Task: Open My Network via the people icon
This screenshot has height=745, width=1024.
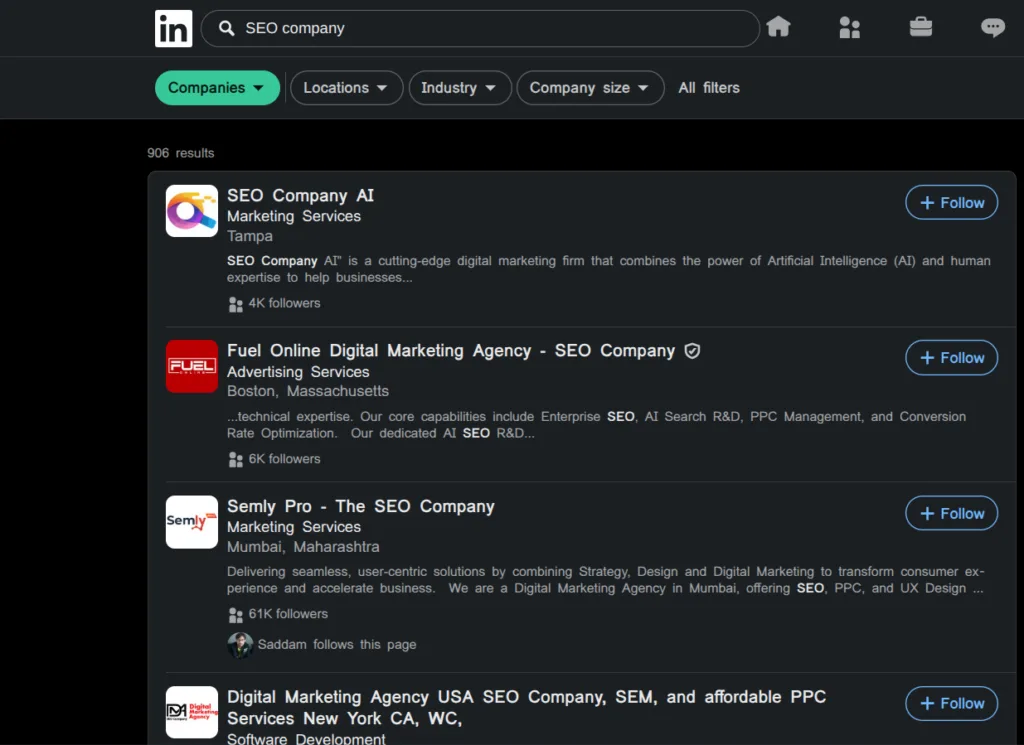Action: pyautogui.click(x=849, y=27)
